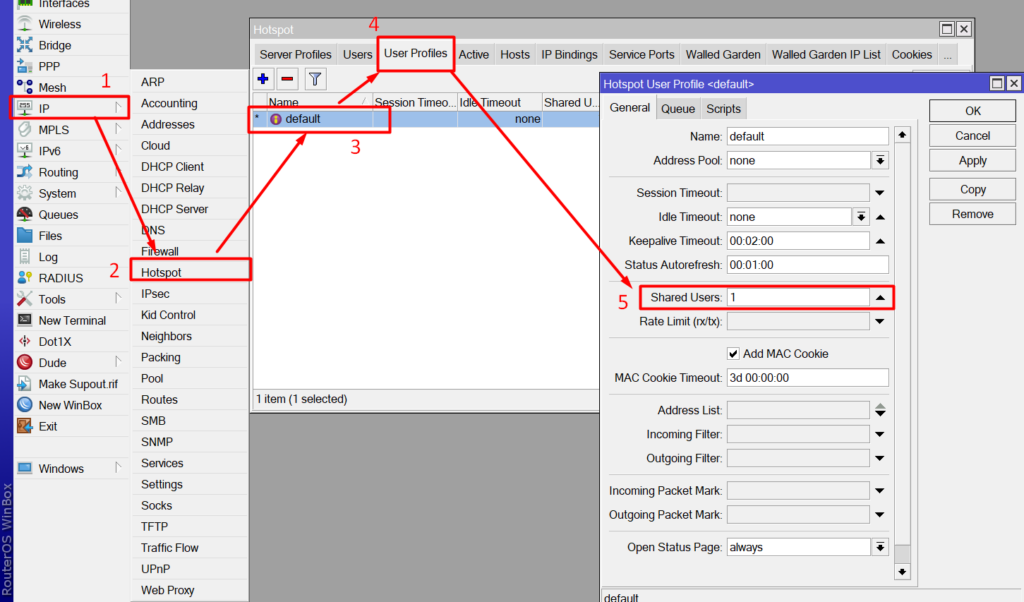This screenshot has width=1024, height=602.
Task: Click the Dot1X icon in the sidebar
Action: [25, 341]
